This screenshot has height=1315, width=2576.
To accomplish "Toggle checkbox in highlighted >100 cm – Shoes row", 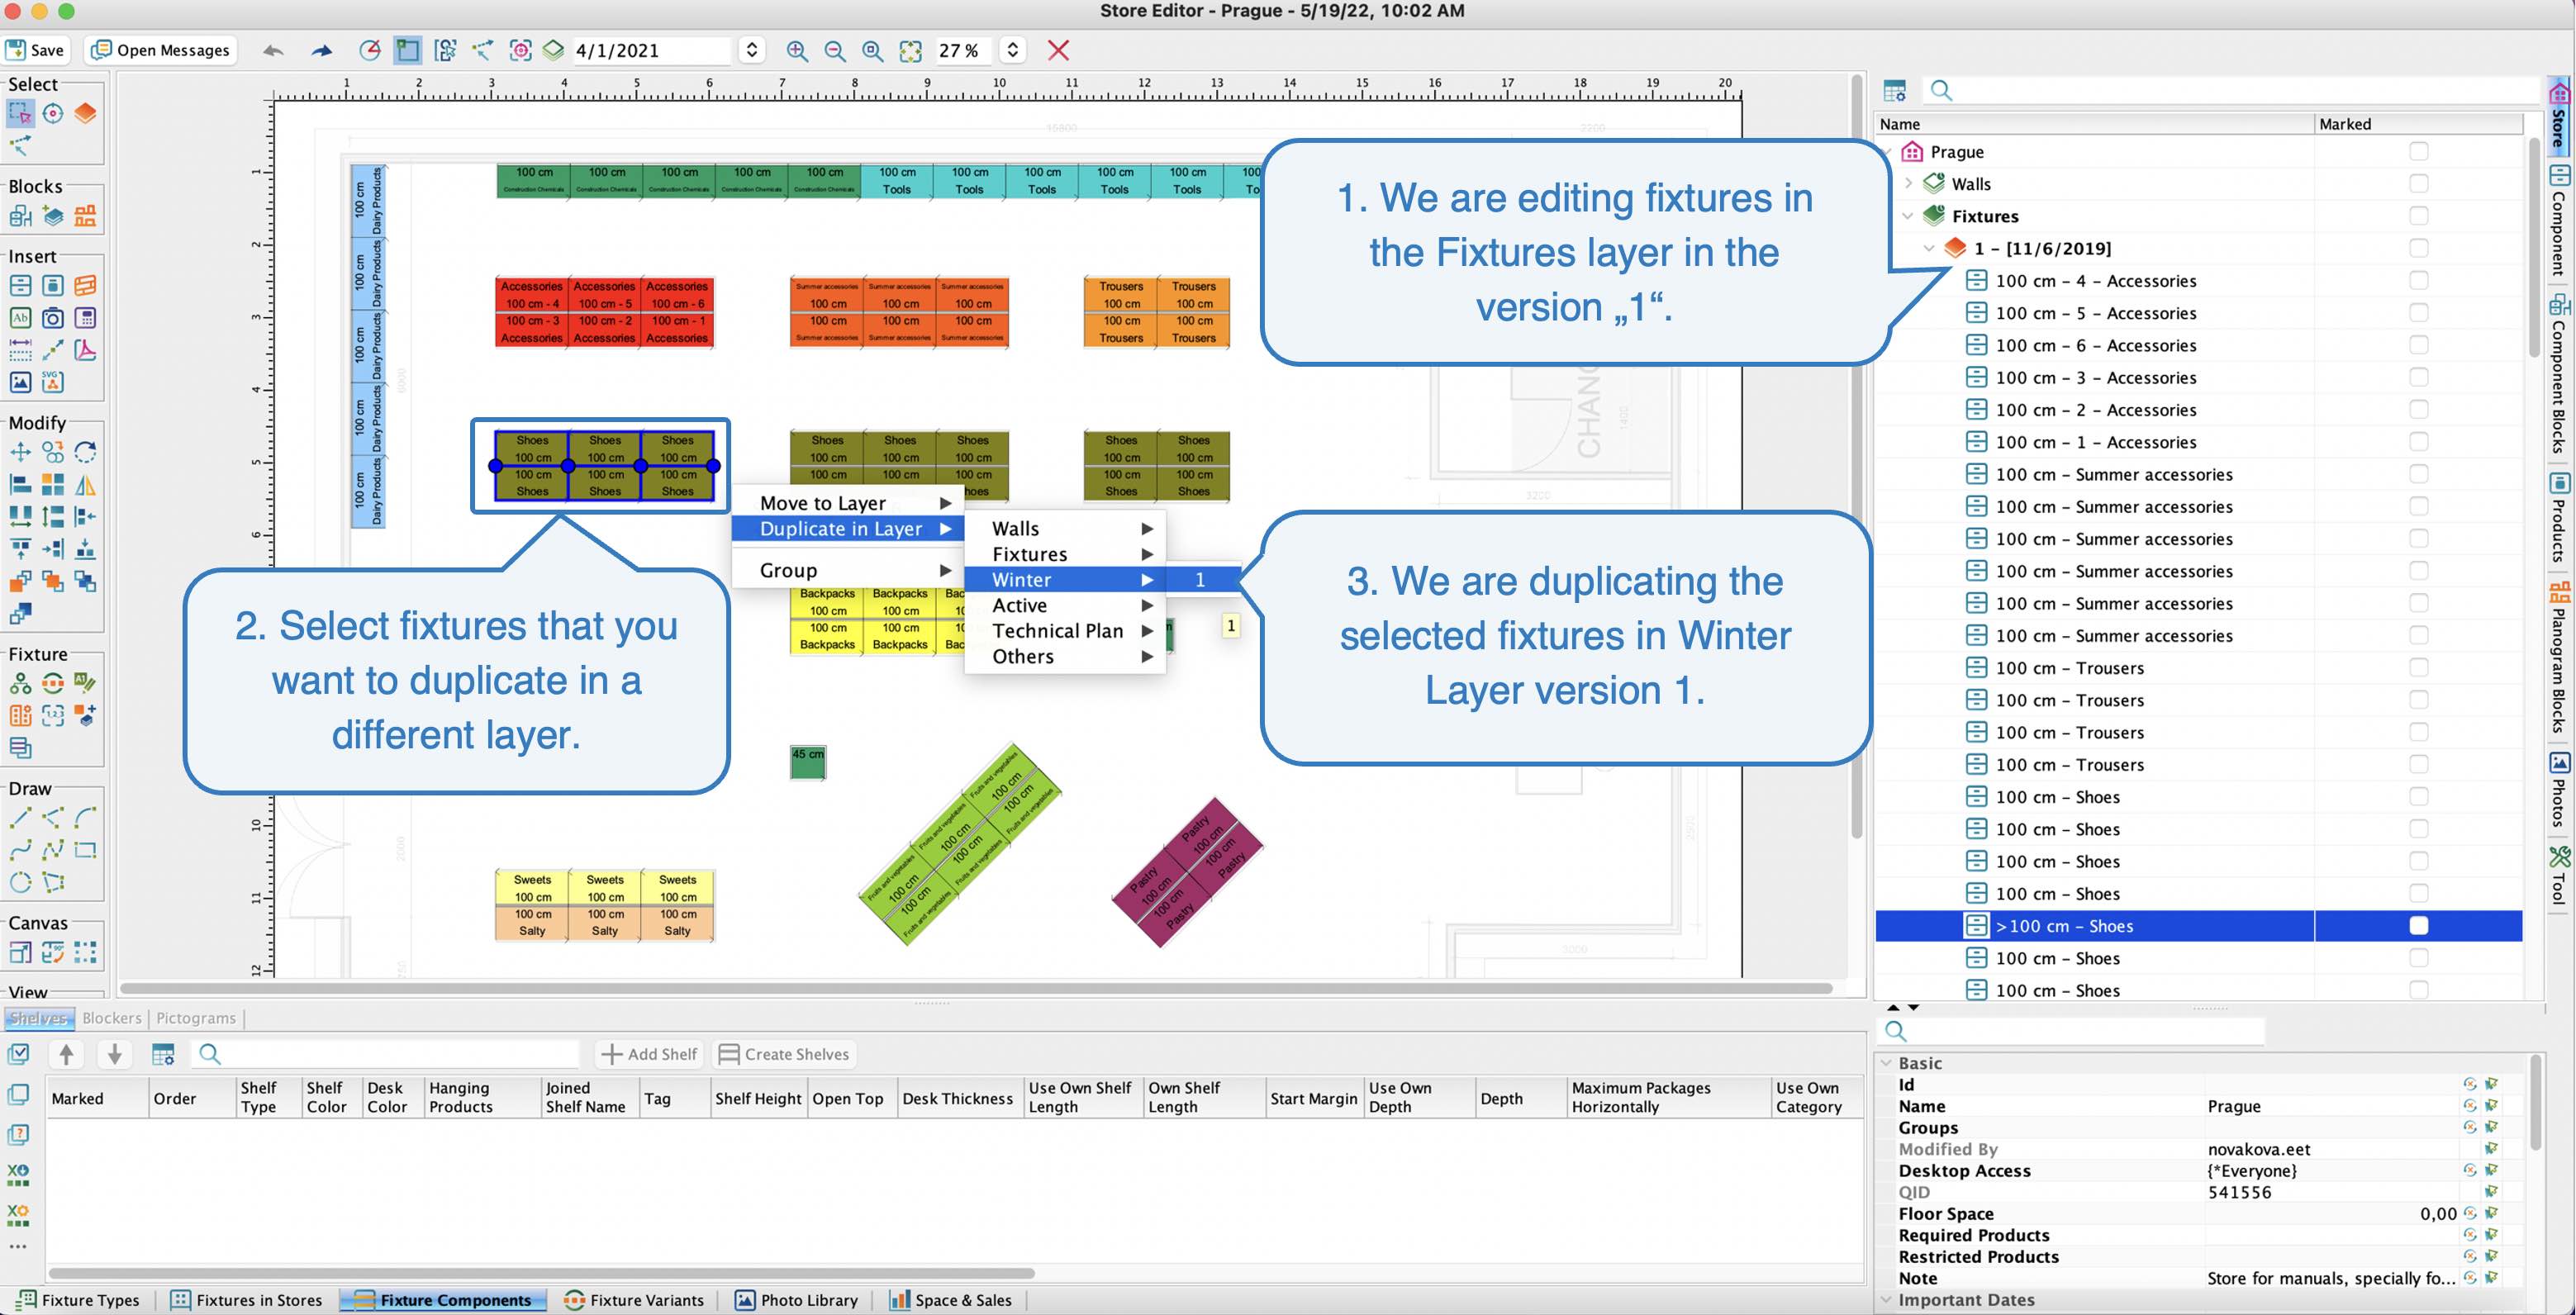I will tap(2418, 925).
